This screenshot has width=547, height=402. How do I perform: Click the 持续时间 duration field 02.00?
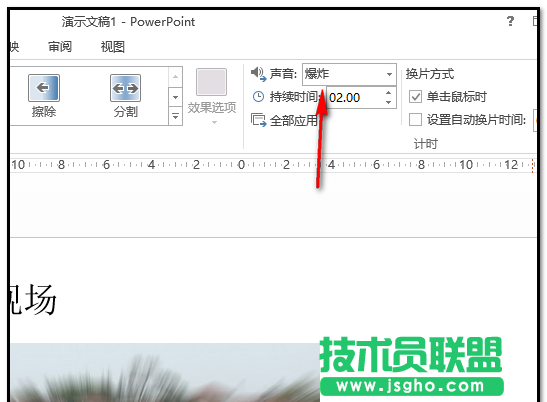355,97
